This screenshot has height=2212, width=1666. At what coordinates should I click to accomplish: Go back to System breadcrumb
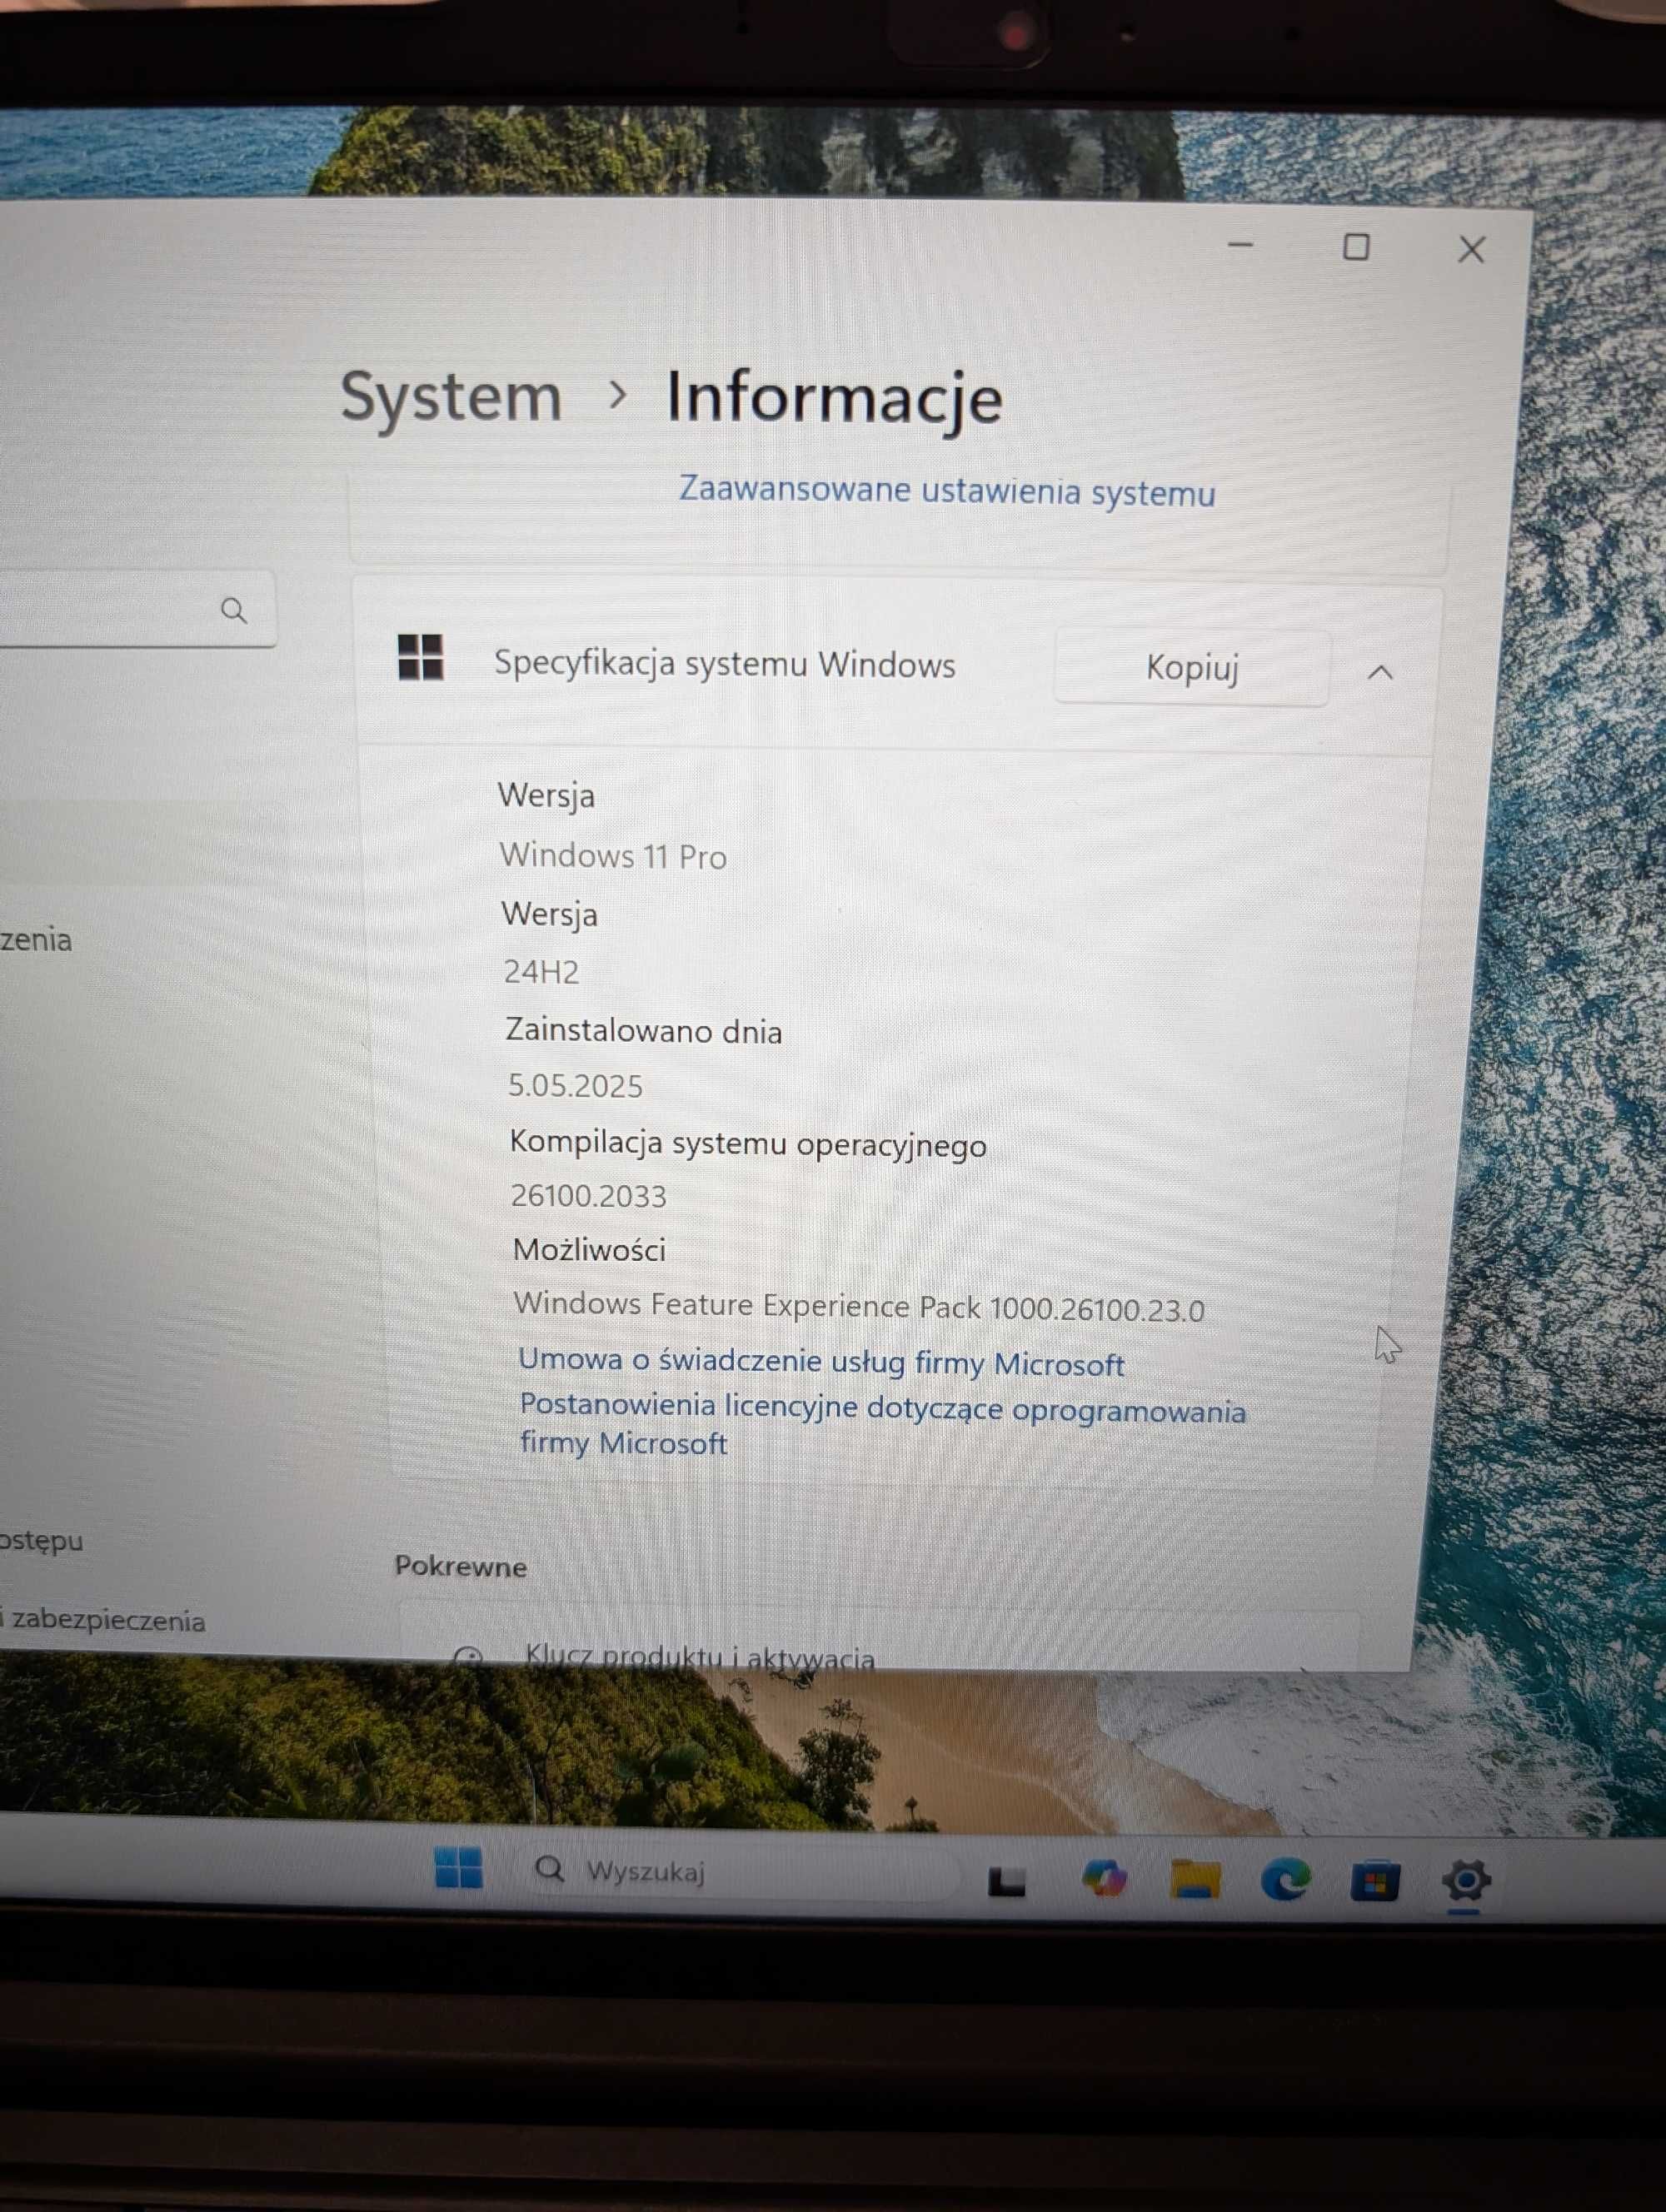(451, 397)
